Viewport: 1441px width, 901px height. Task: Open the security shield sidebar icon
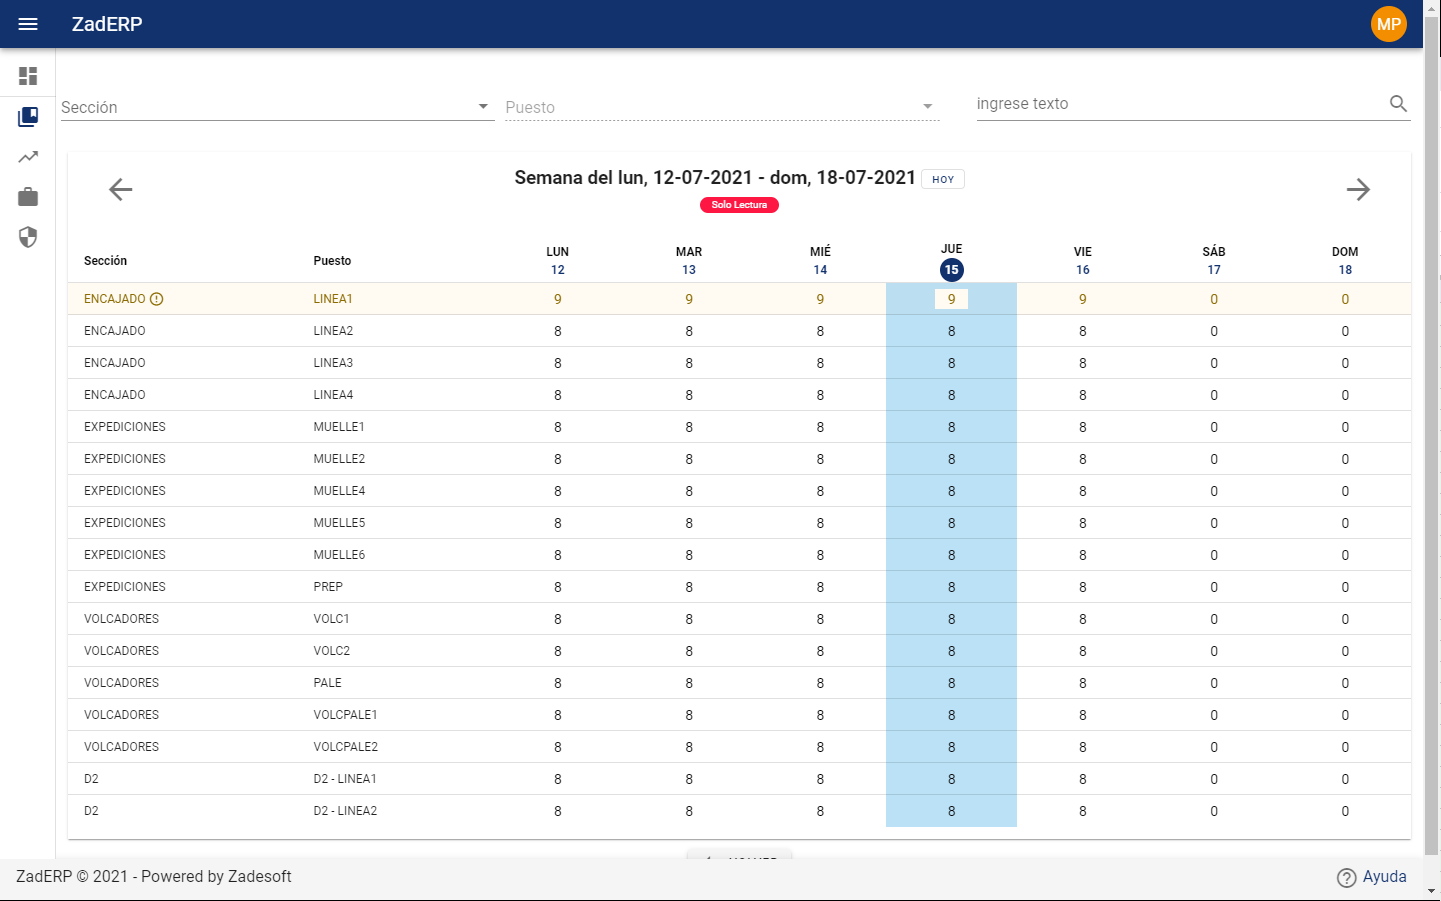click(28, 237)
